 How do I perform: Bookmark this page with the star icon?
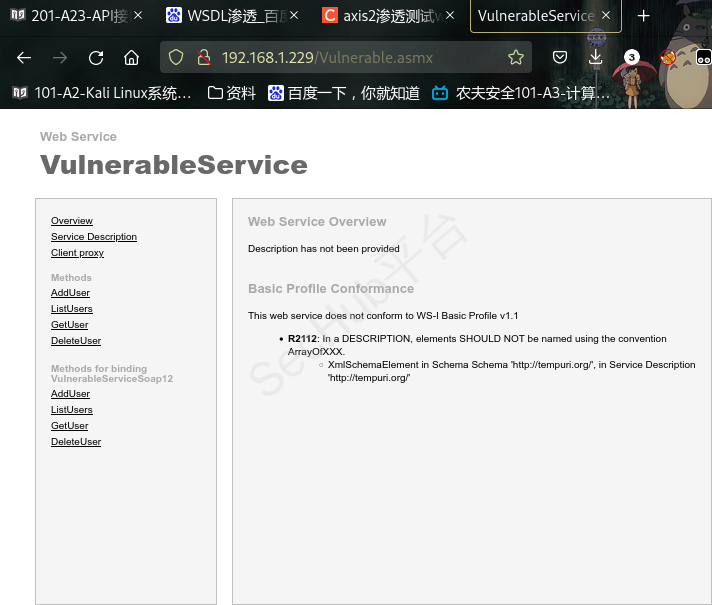tap(516, 58)
